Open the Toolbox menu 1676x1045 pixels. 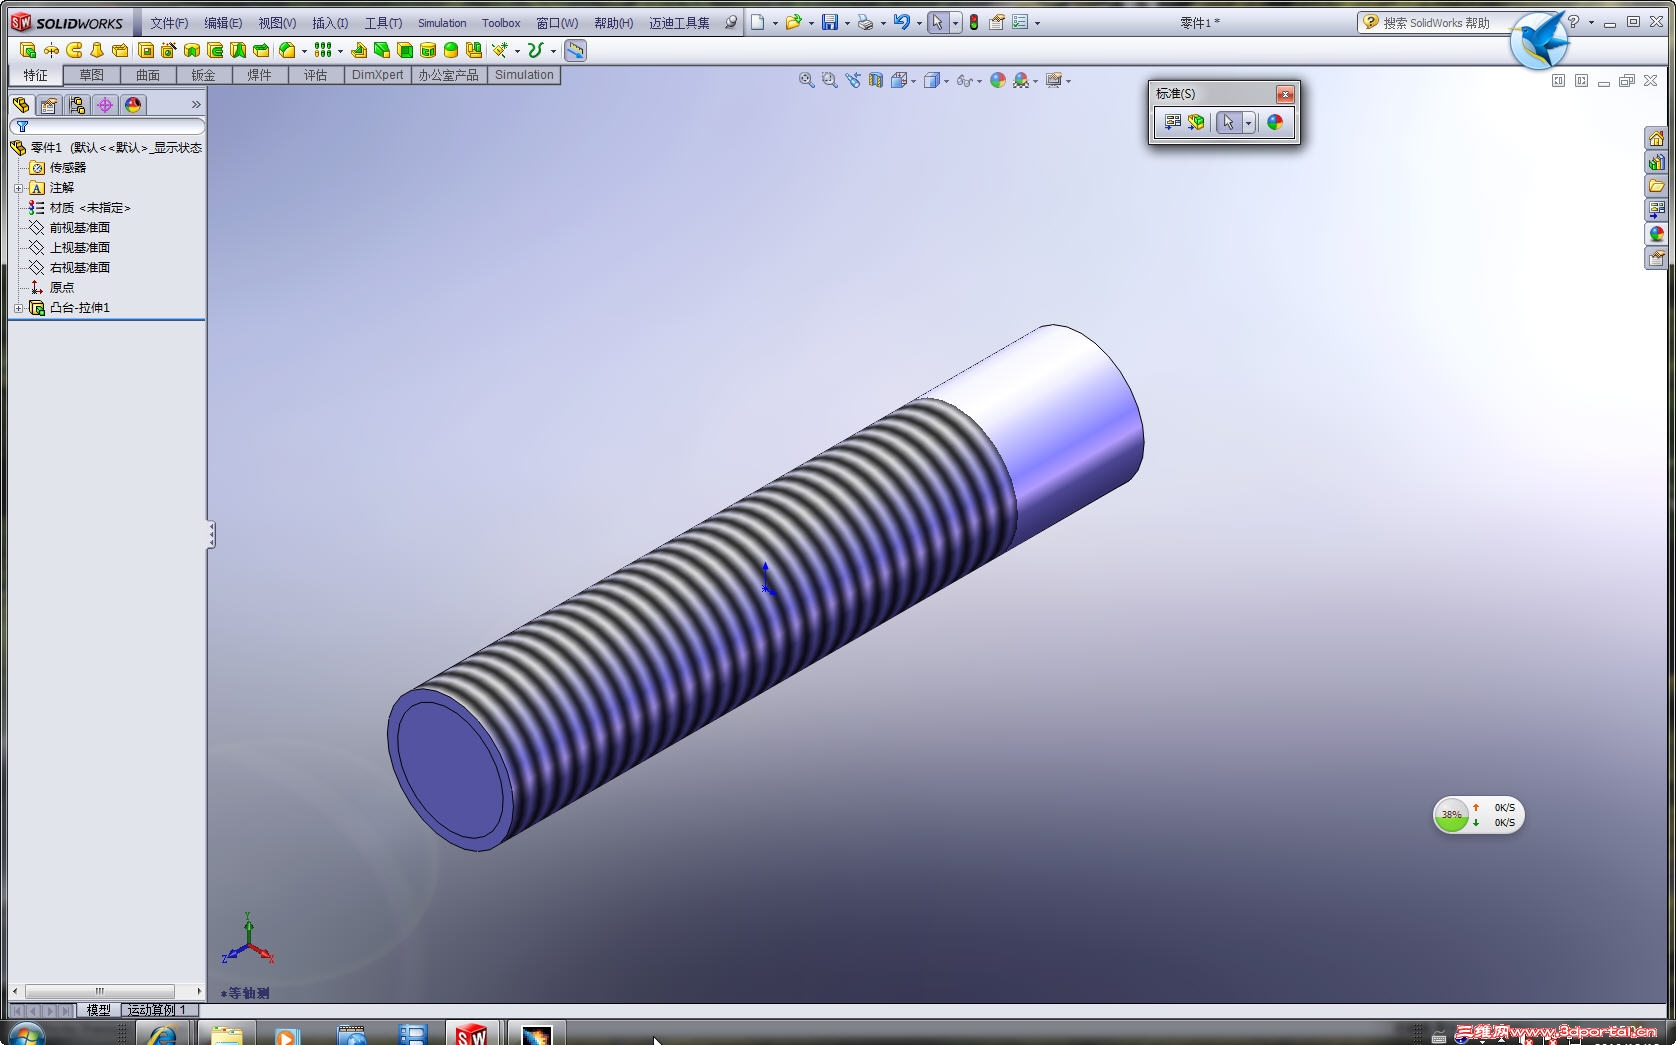pos(501,23)
